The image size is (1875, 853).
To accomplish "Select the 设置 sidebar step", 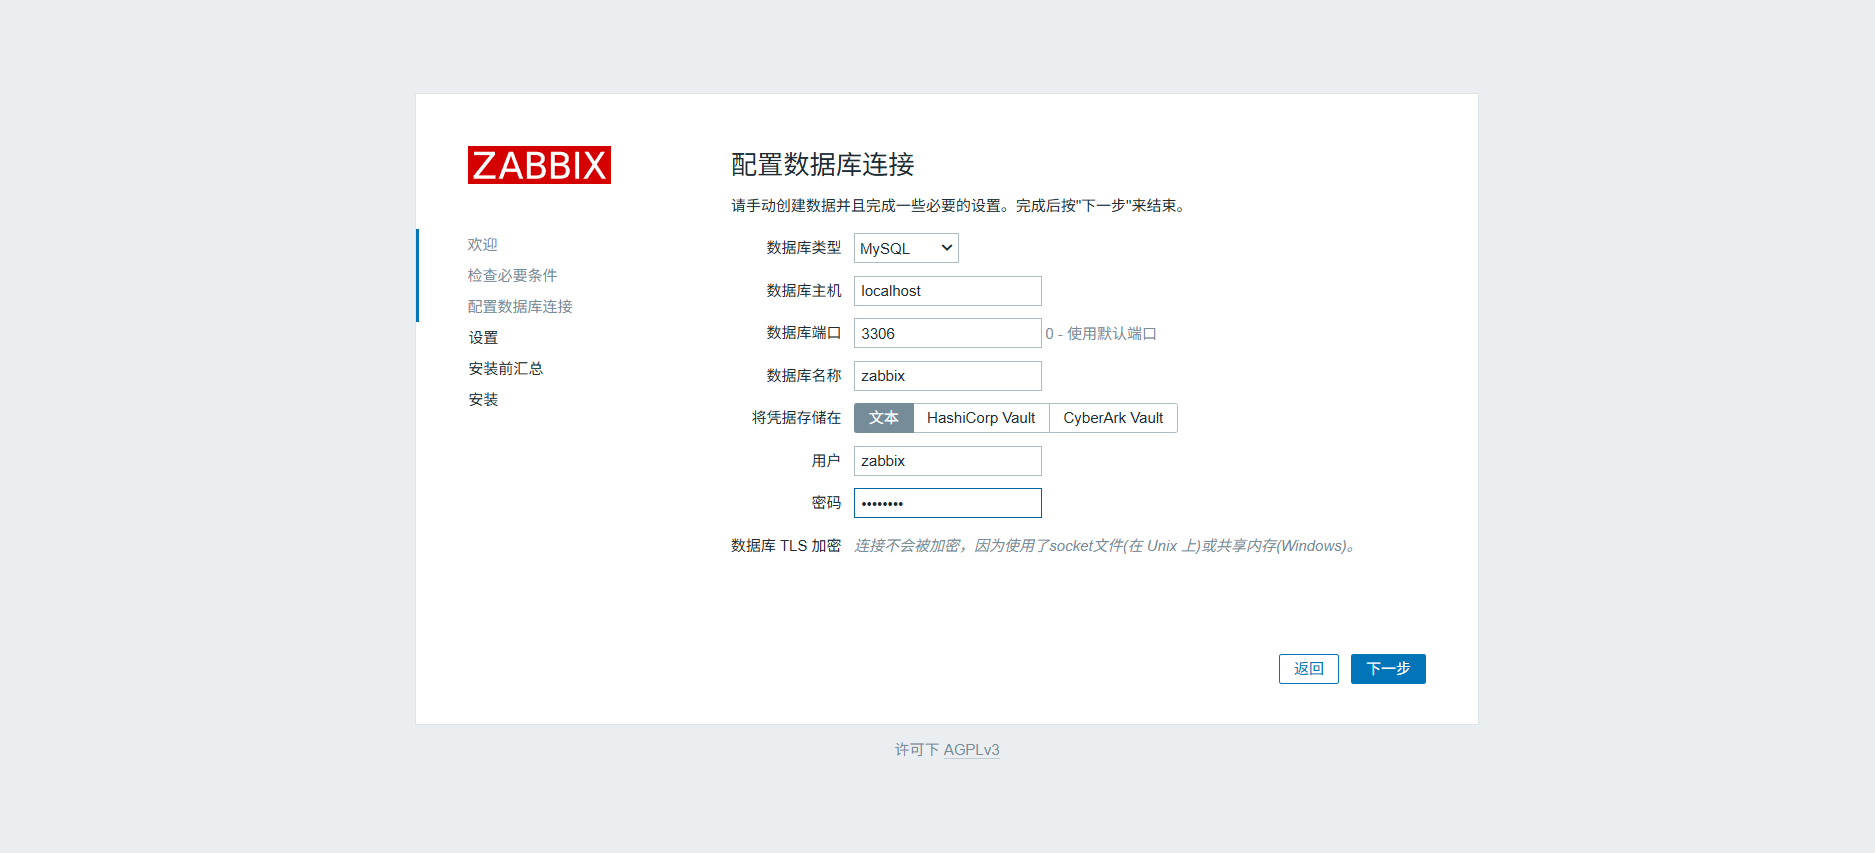I will [x=483, y=338].
